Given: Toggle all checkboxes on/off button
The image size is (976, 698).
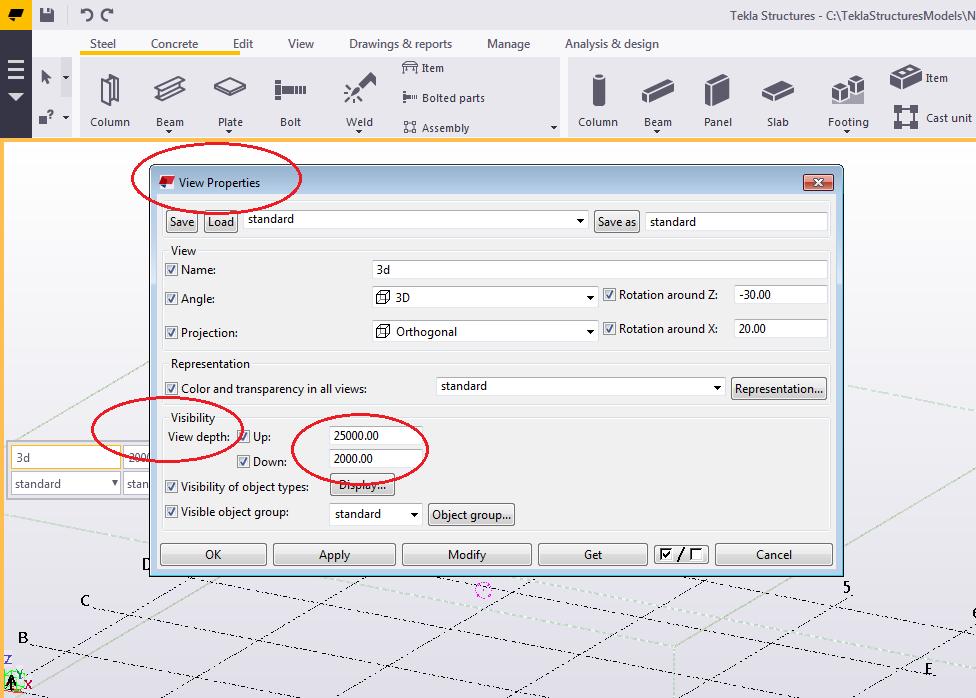Looking at the screenshot, I should coord(681,554).
